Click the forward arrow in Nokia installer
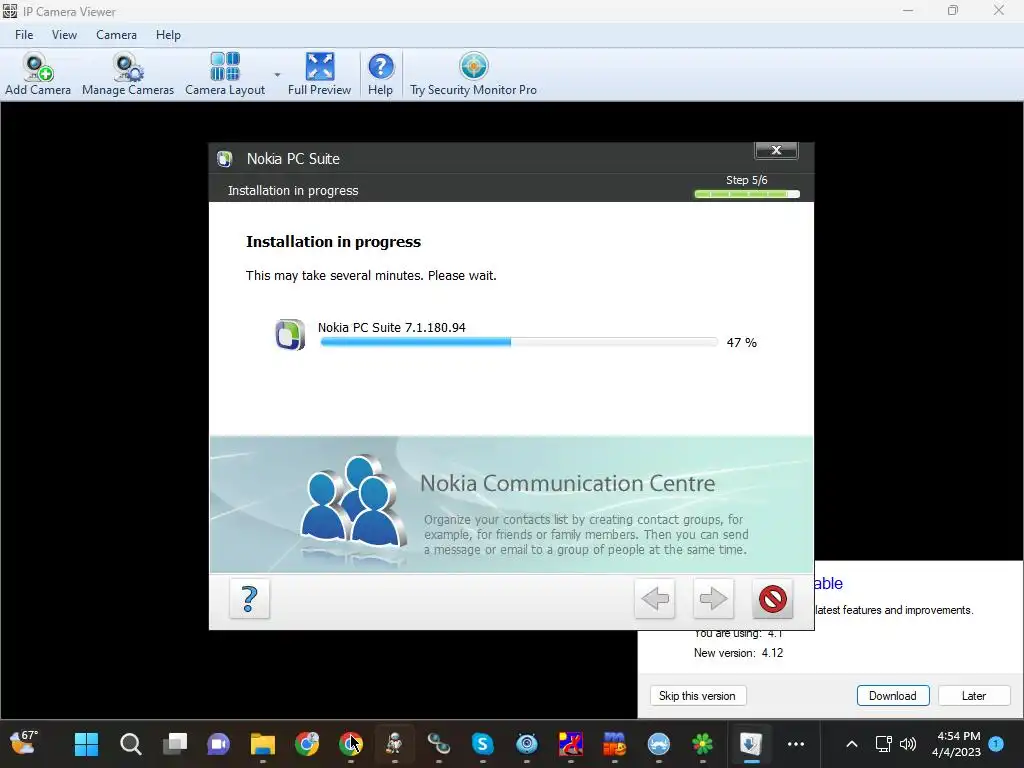Image resolution: width=1024 pixels, height=768 pixels. (713, 599)
